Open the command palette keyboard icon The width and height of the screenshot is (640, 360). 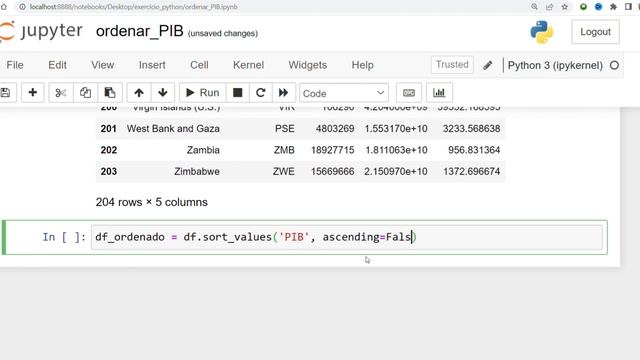pos(409,93)
